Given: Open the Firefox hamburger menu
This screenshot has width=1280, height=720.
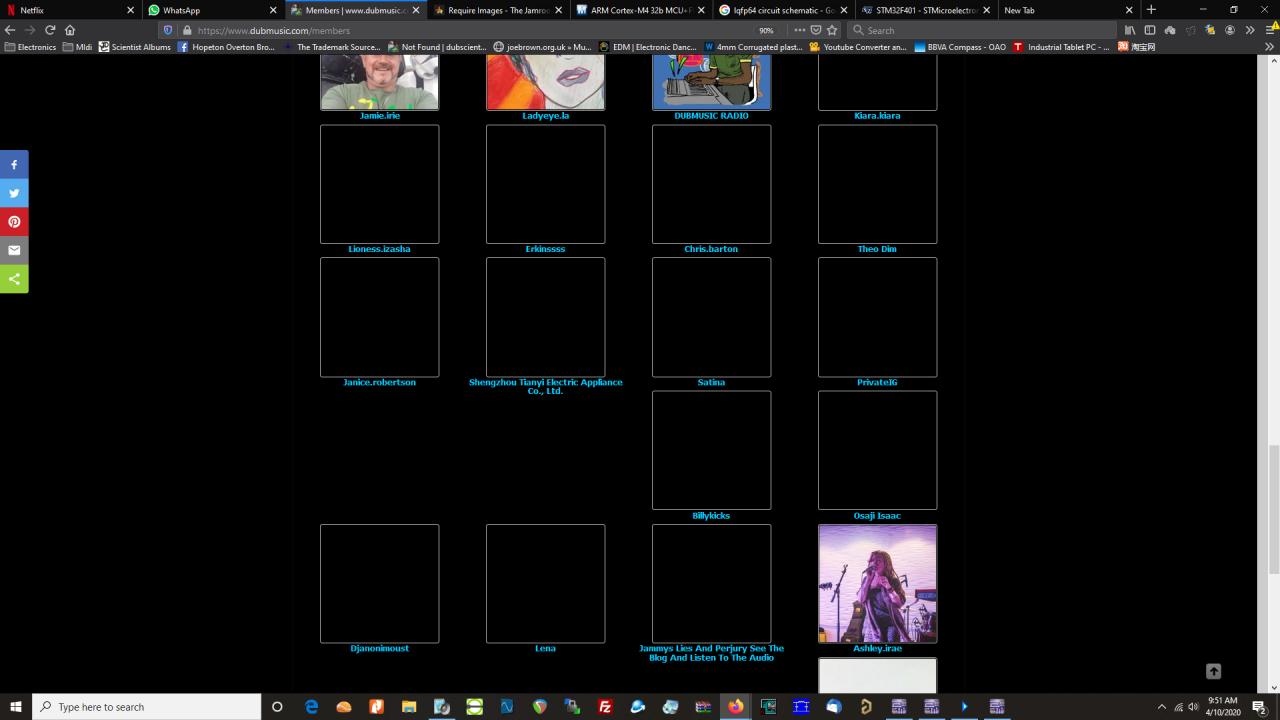Looking at the screenshot, I should 1270,30.
